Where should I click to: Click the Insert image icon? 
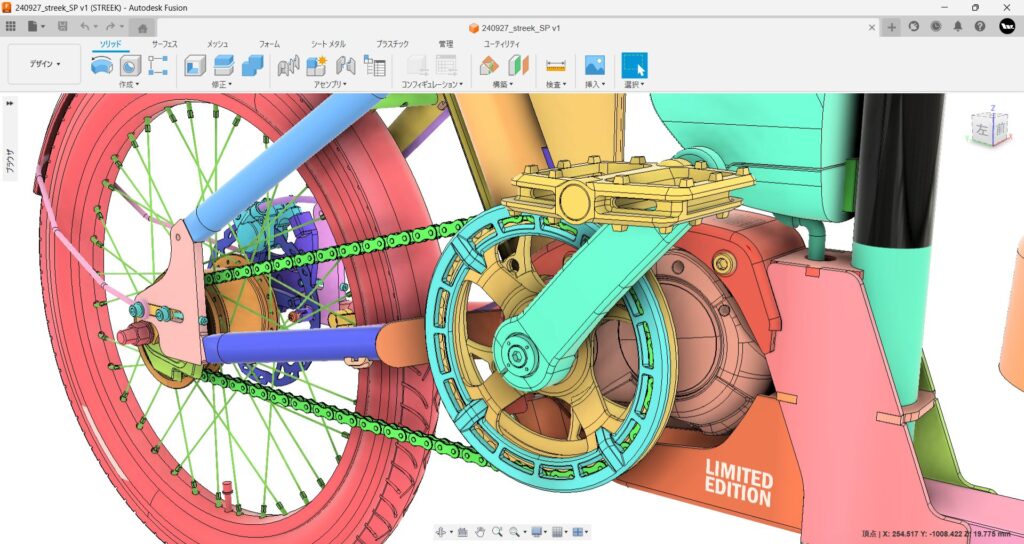click(x=594, y=65)
